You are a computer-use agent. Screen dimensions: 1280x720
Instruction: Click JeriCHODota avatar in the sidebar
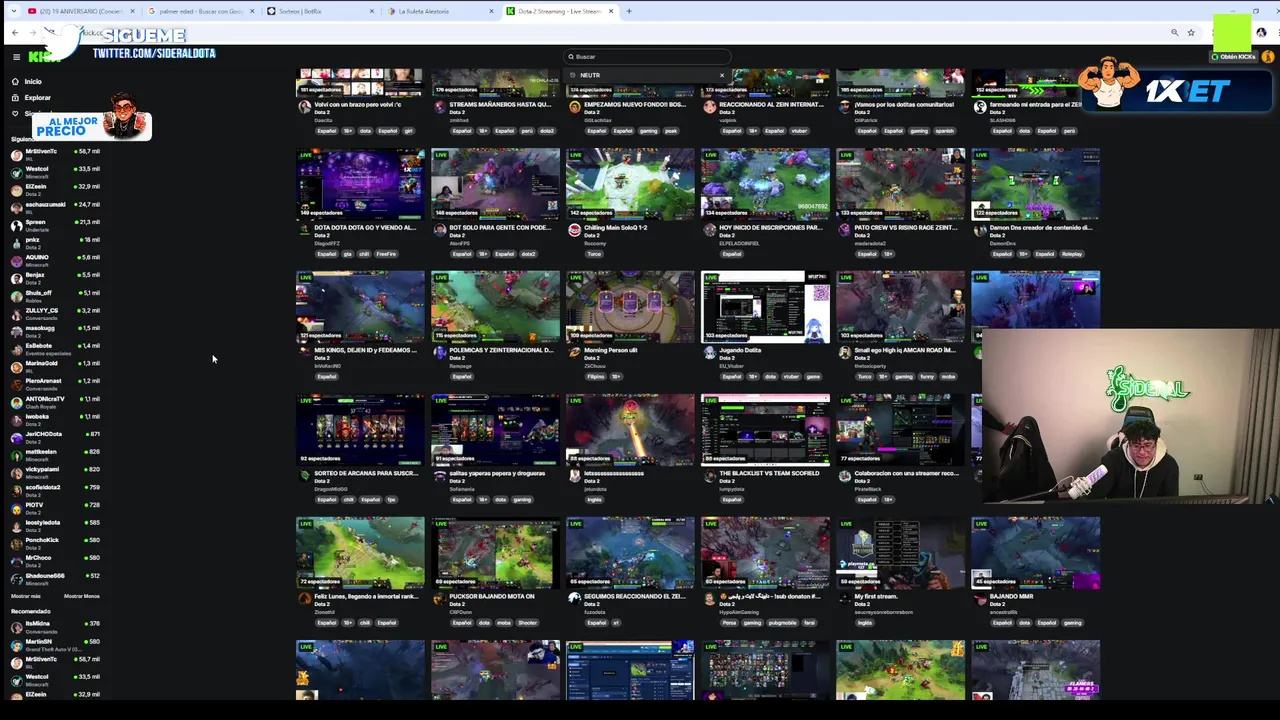pyautogui.click(x=16, y=436)
